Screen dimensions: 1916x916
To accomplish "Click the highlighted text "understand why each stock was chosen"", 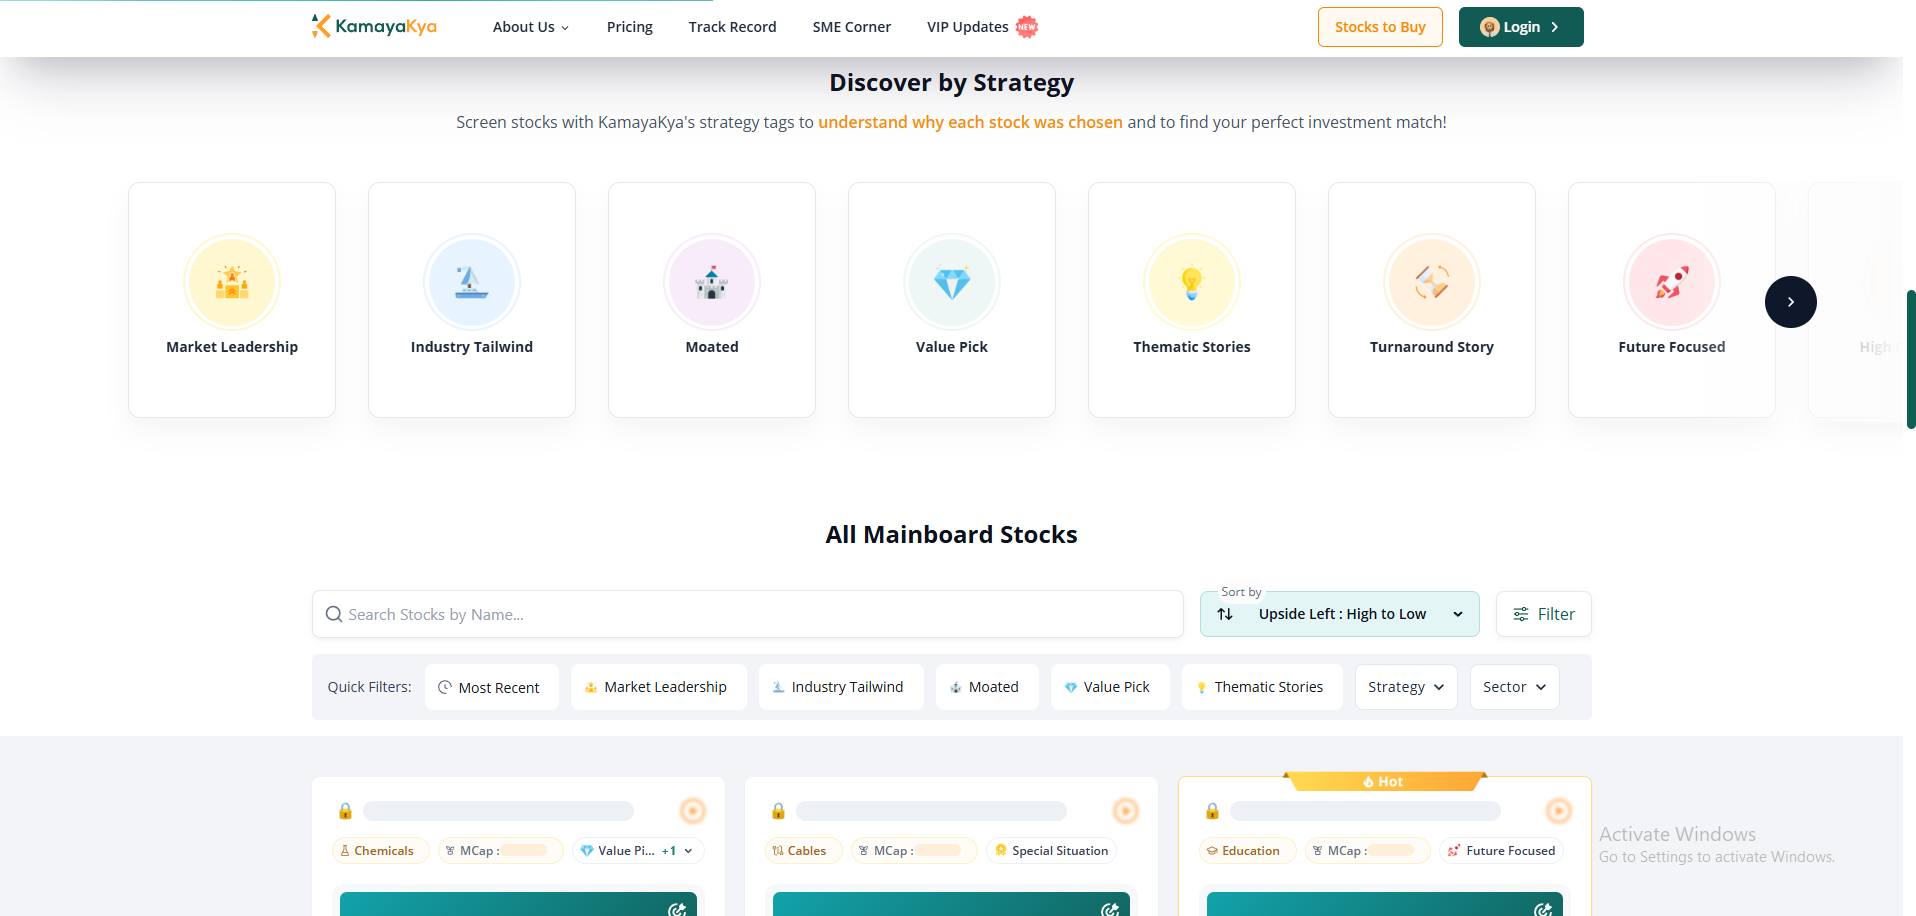I will point(970,122).
